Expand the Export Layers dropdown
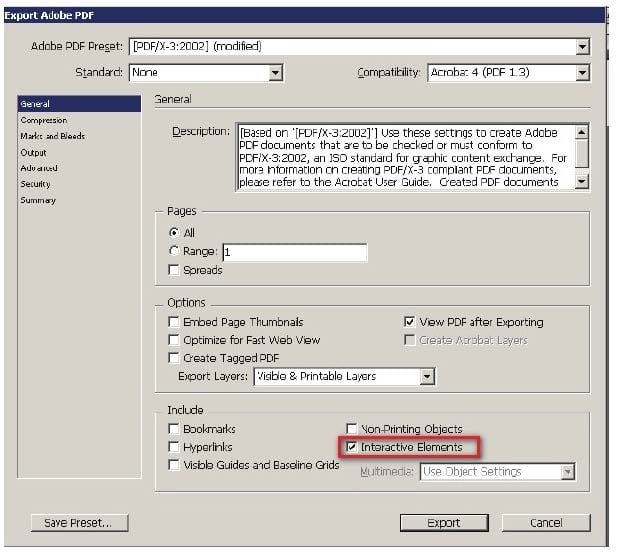The image size is (621, 555). click(x=427, y=377)
